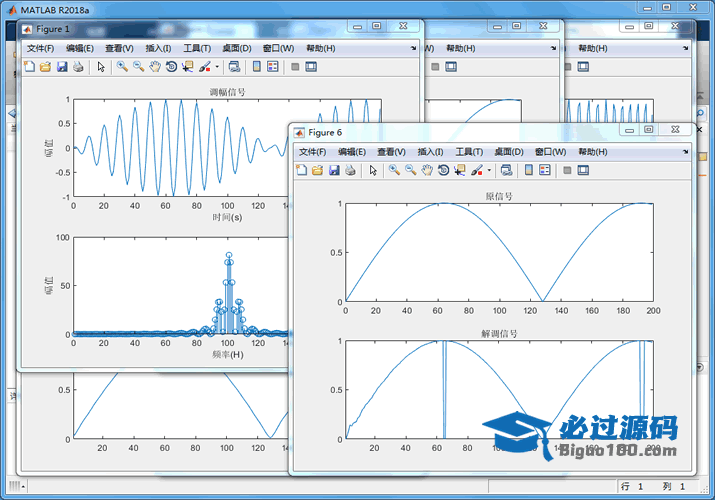This screenshot has height=500, width=715.
Task: Click Show Plot Tools icon in Figure 6
Action: point(584,170)
